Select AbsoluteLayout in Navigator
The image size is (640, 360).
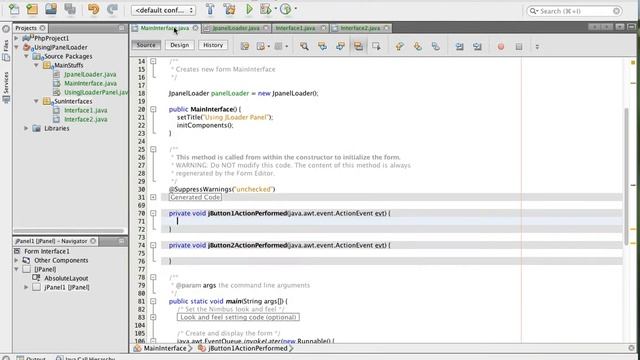coord(66,278)
